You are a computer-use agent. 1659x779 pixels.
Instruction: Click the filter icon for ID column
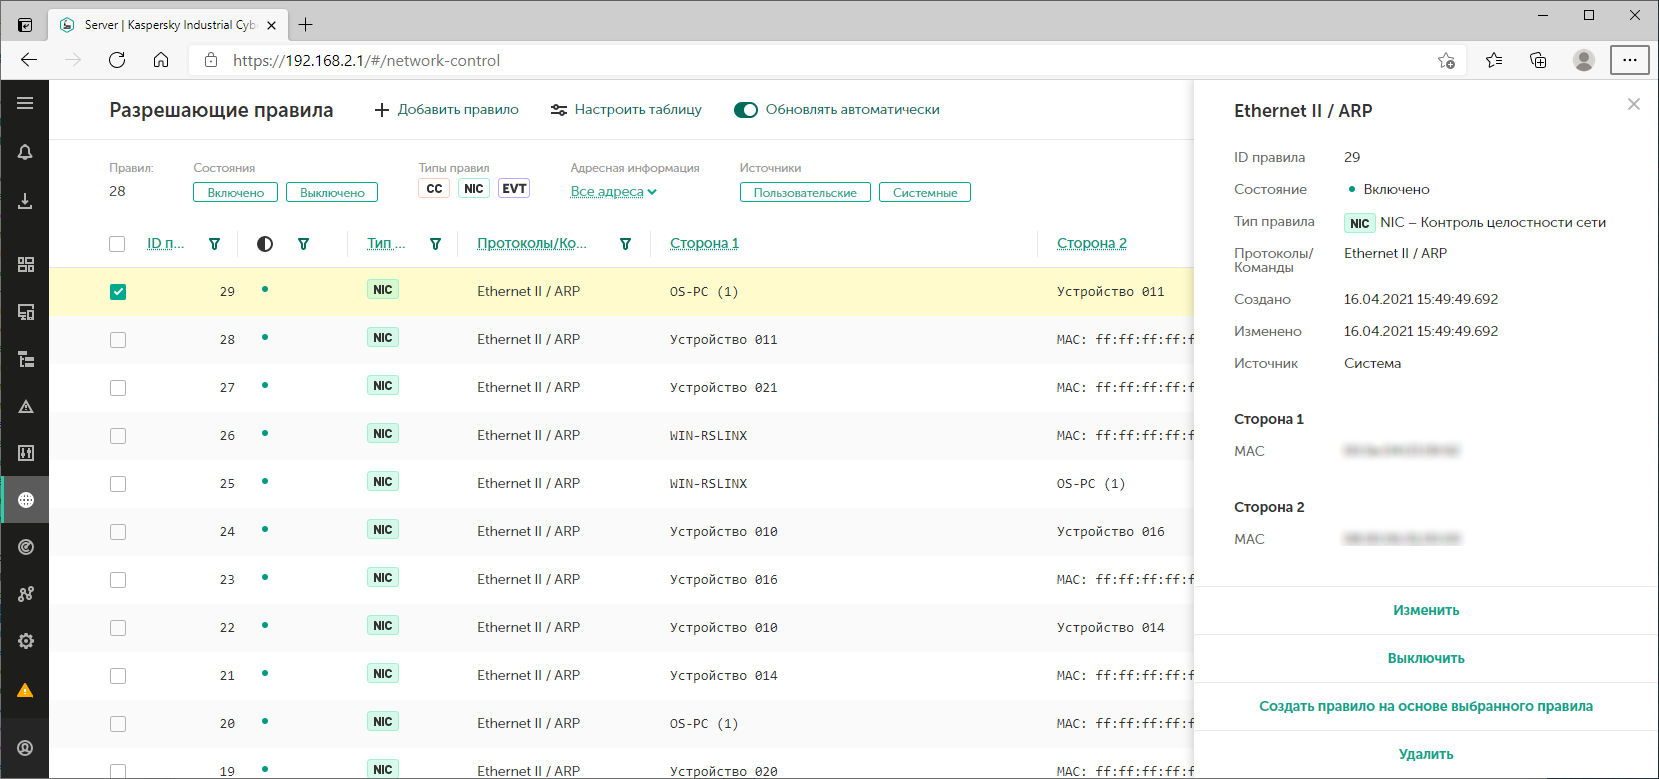[x=214, y=244]
